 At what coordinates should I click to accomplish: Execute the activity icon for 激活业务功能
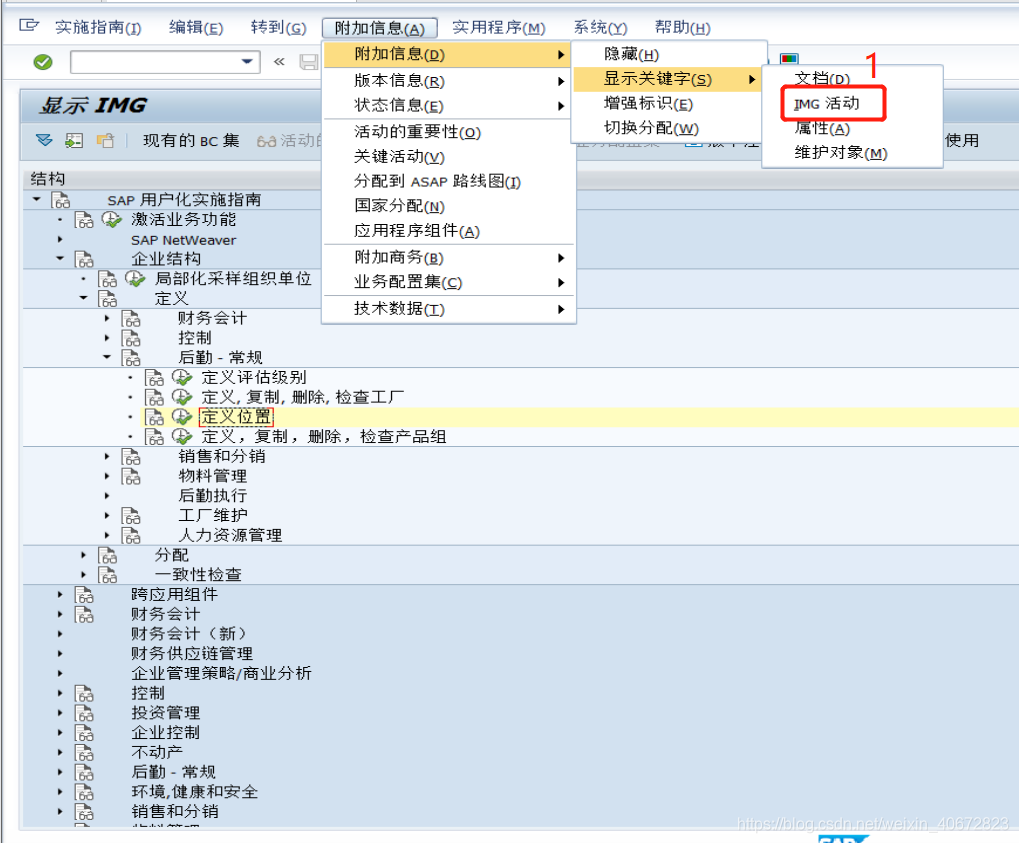click(112, 220)
